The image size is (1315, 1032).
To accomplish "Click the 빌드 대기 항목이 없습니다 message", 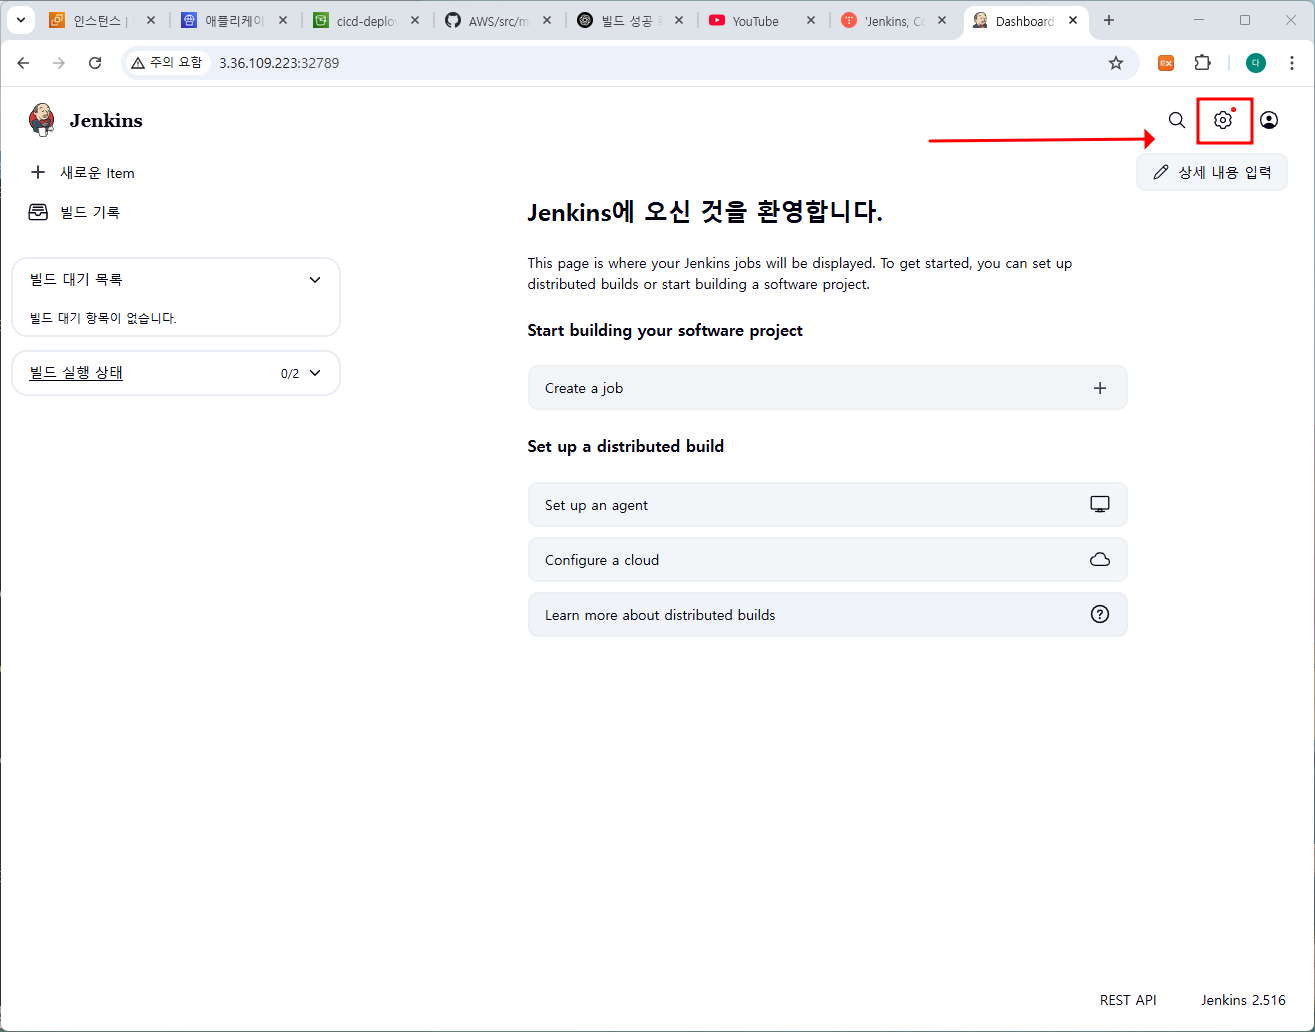I will (103, 318).
